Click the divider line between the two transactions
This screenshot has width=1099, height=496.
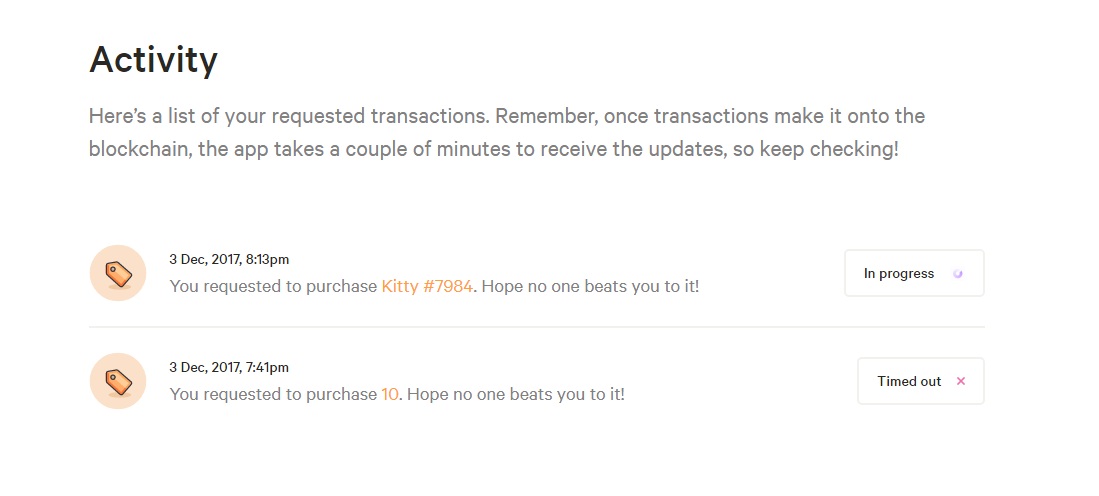(536, 327)
